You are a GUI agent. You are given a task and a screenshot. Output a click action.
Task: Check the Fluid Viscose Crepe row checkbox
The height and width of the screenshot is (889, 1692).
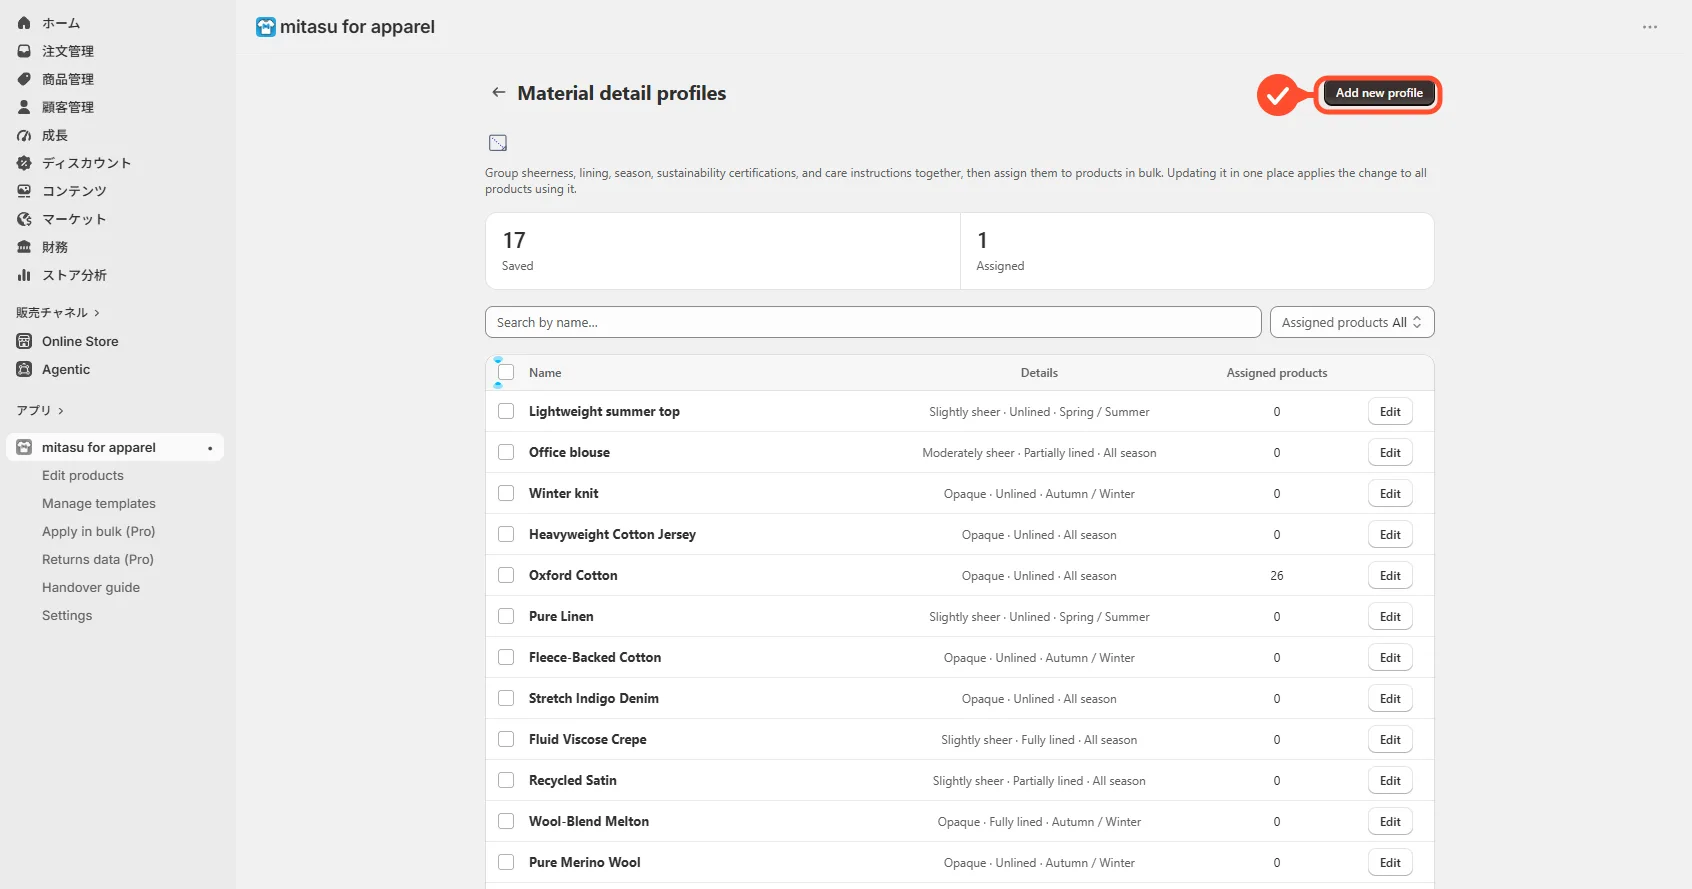click(506, 739)
